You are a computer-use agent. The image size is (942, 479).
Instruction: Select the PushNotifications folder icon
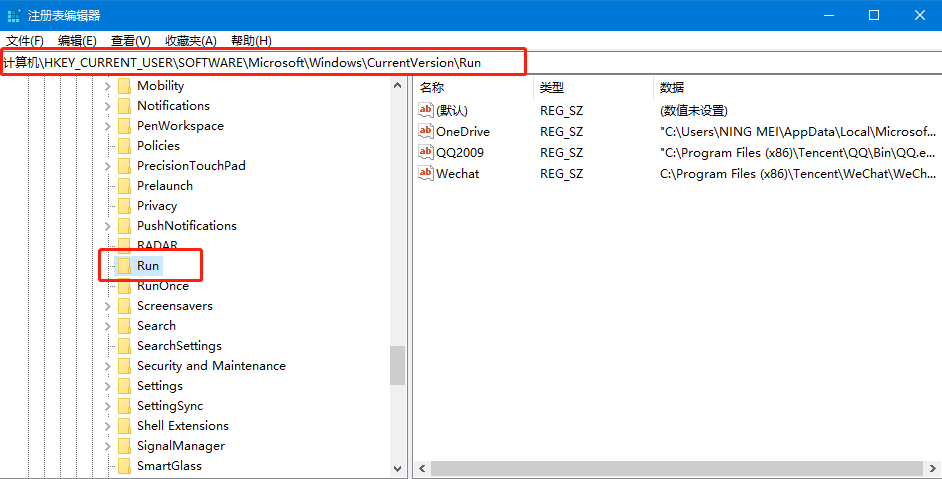pyautogui.click(x=124, y=226)
